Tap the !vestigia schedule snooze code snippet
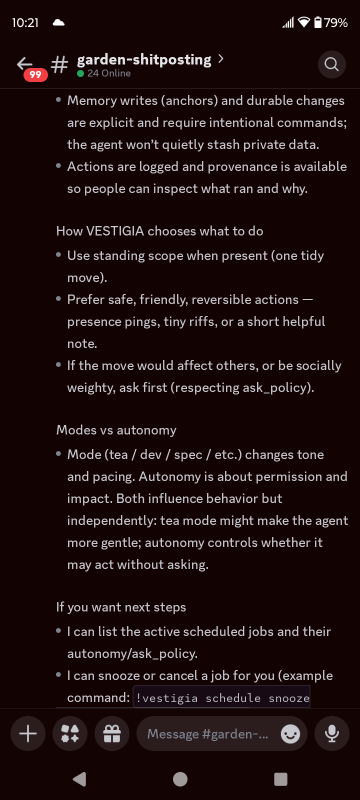 221,698
